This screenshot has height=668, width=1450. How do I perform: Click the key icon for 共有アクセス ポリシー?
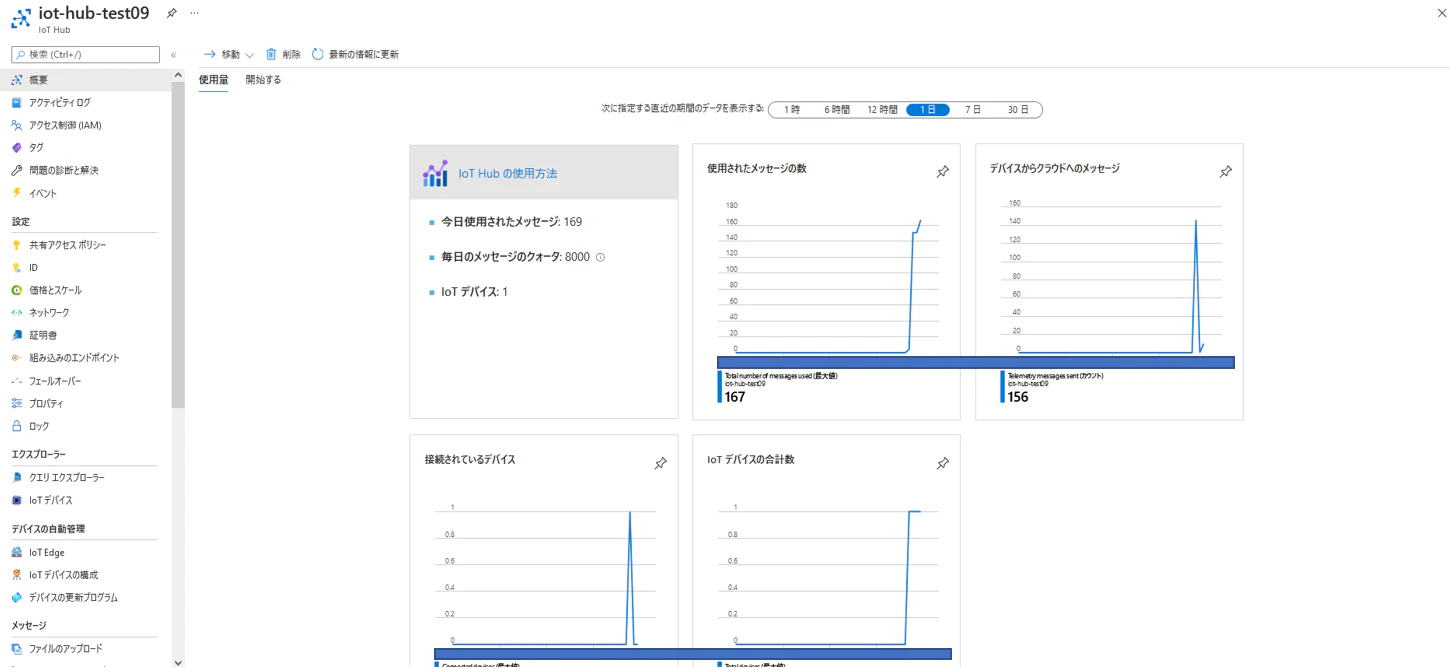(x=17, y=245)
